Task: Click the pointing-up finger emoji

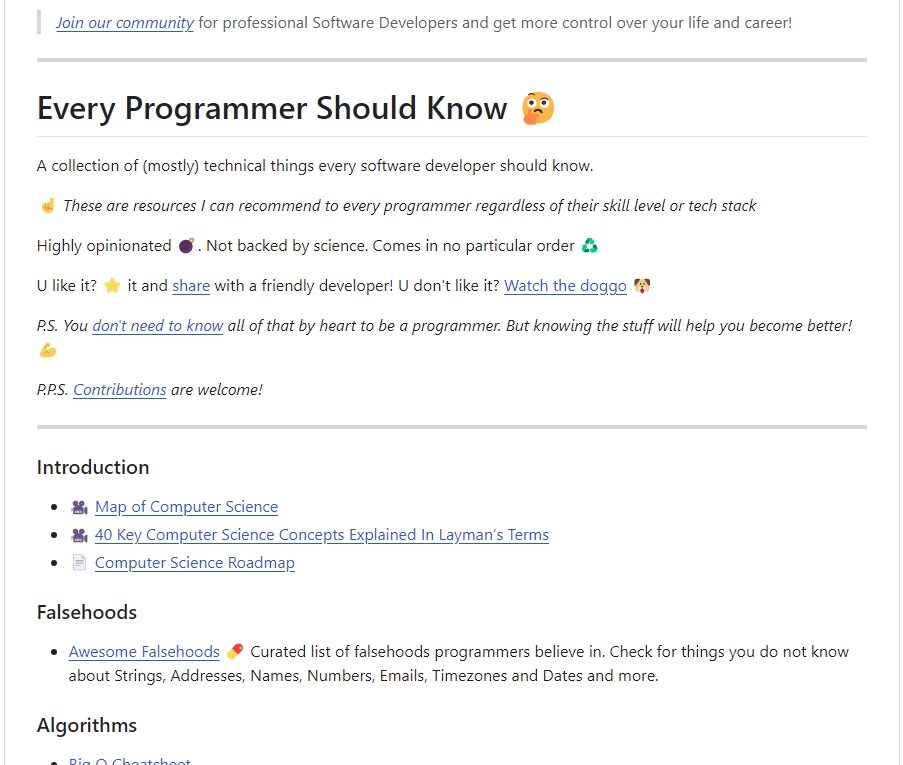Action: [x=48, y=206]
